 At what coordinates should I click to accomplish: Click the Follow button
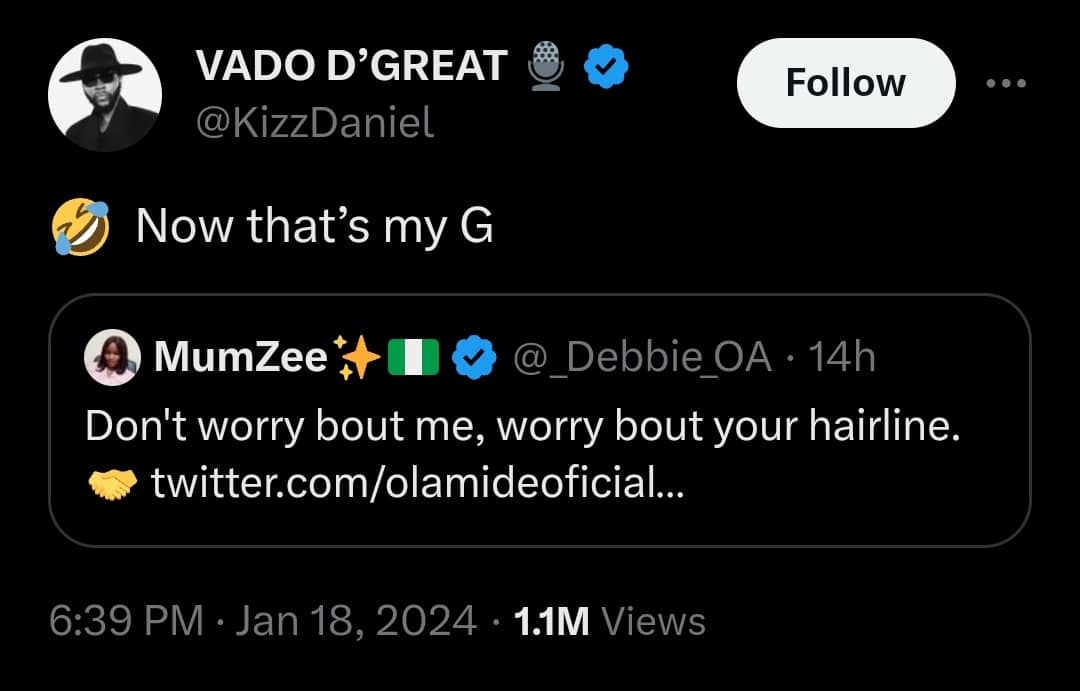(845, 83)
